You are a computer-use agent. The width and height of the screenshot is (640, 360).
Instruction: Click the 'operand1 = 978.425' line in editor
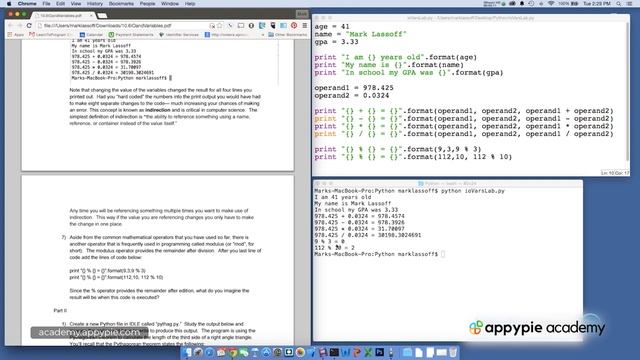point(354,88)
